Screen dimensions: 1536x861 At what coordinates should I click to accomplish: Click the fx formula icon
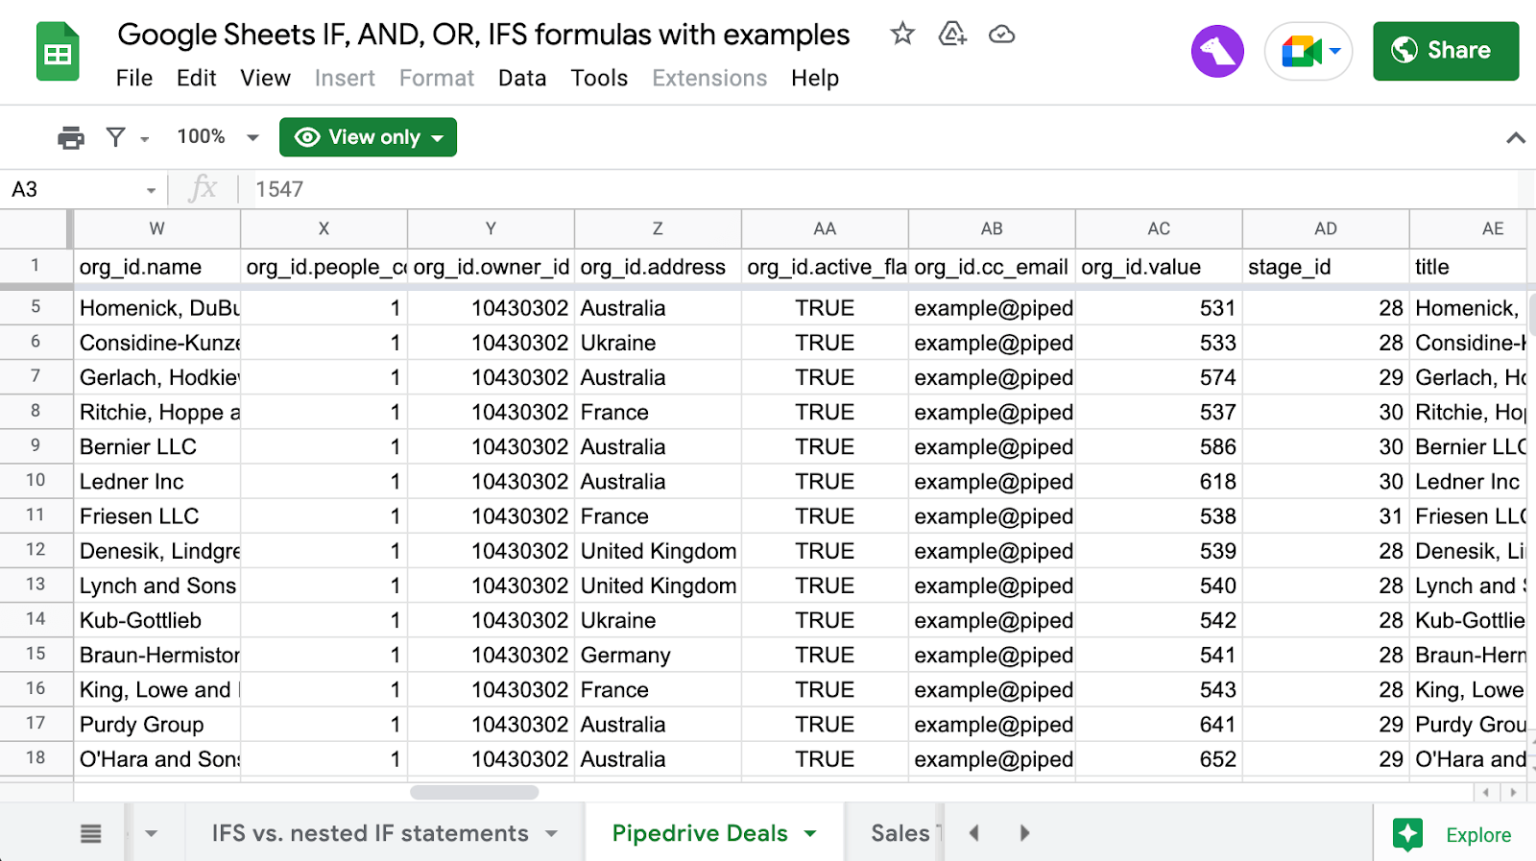click(205, 188)
